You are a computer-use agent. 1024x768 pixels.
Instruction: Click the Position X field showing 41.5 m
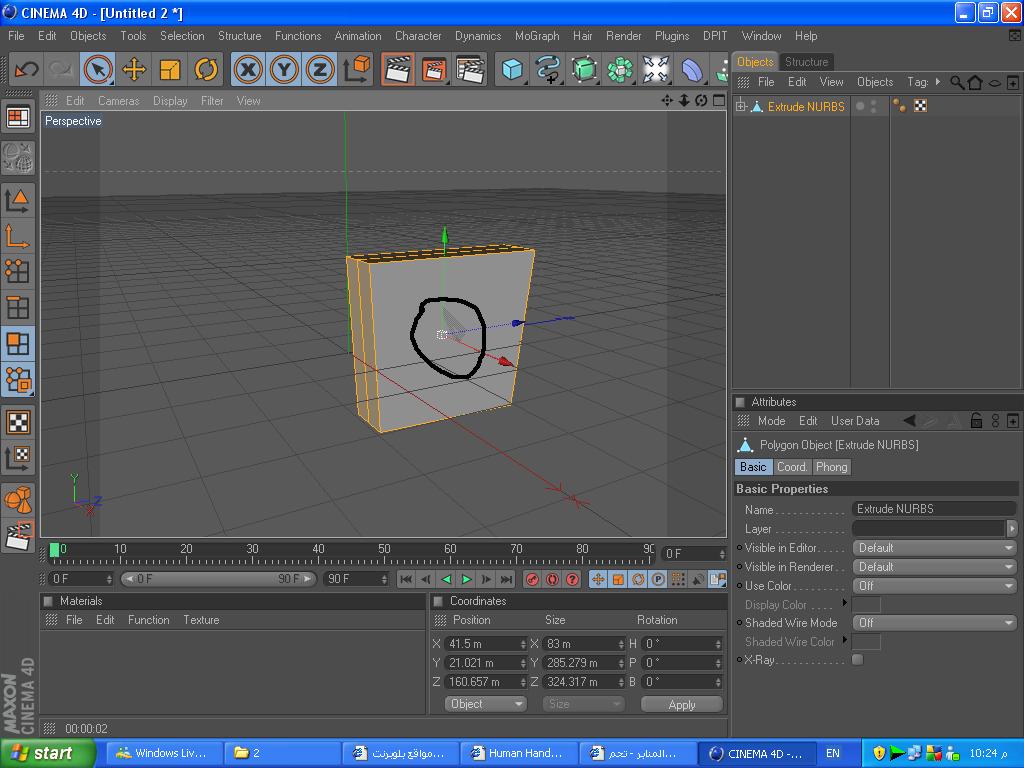tap(485, 644)
